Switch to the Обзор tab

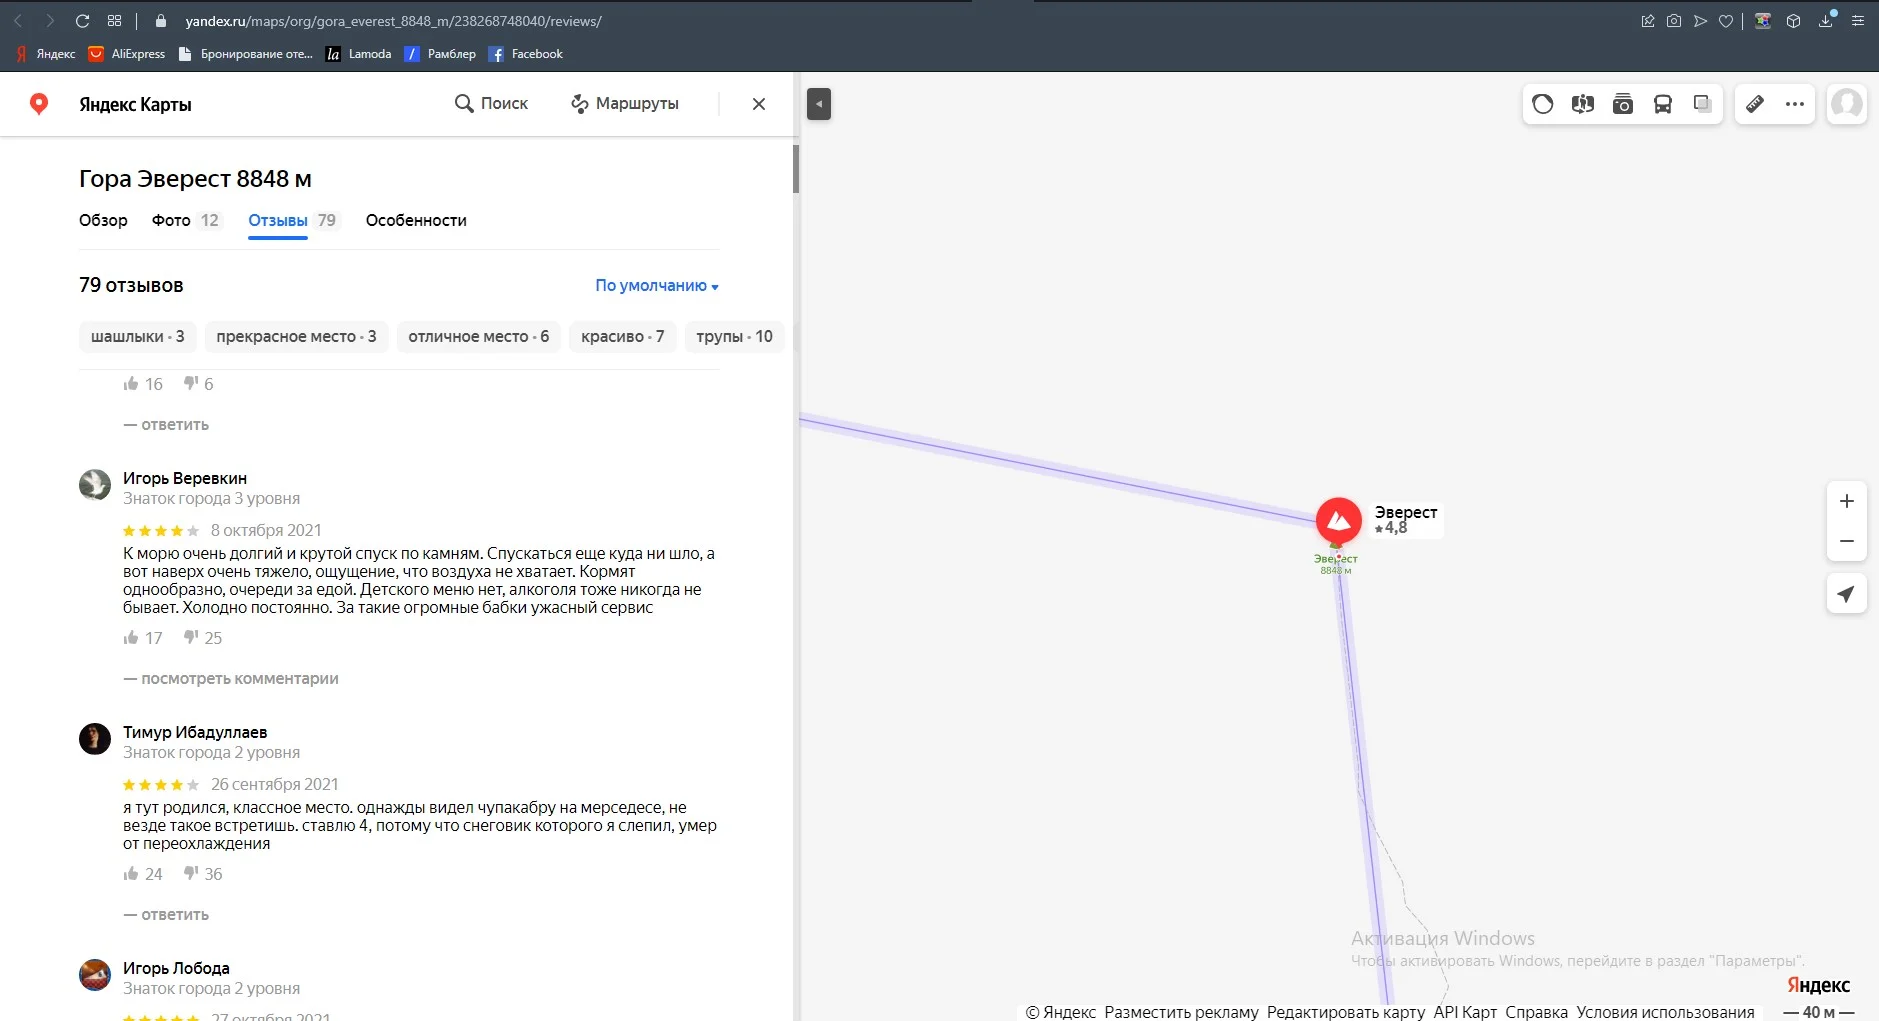pos(103,220)
